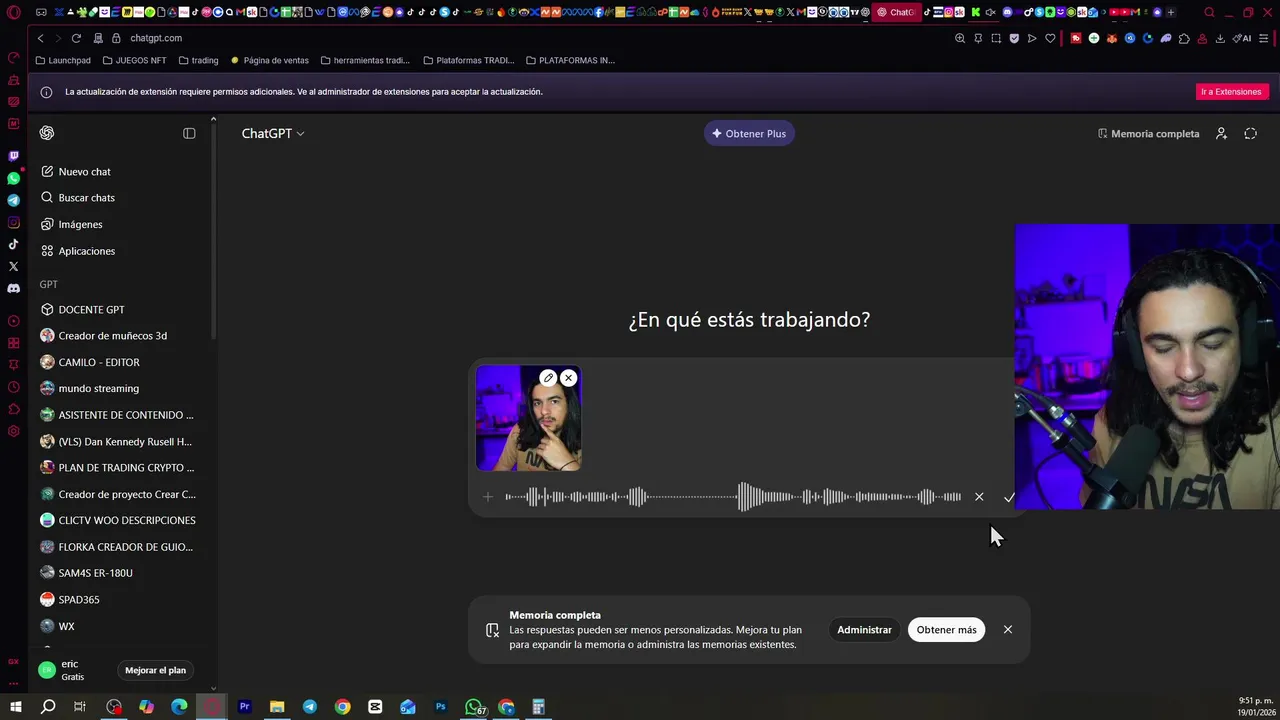Open the PLATAFORMAS IN... bookmarks folder

pos(570,60)
